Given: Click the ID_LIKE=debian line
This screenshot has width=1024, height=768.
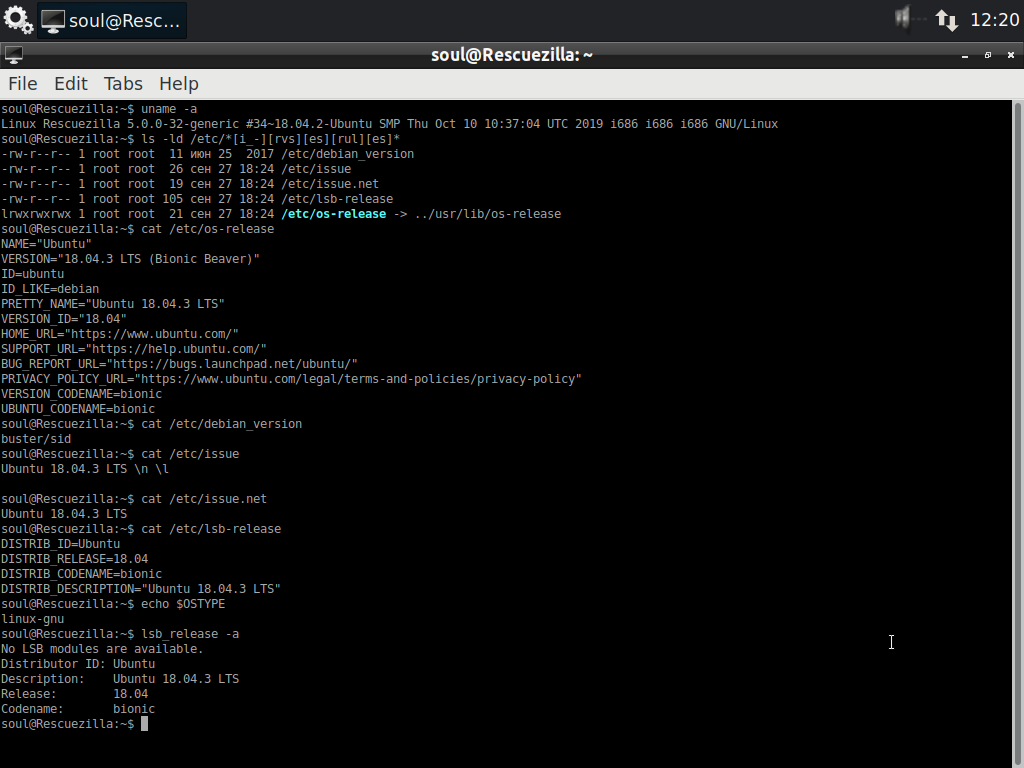Looking at the screenshot, I should [50, 289].
